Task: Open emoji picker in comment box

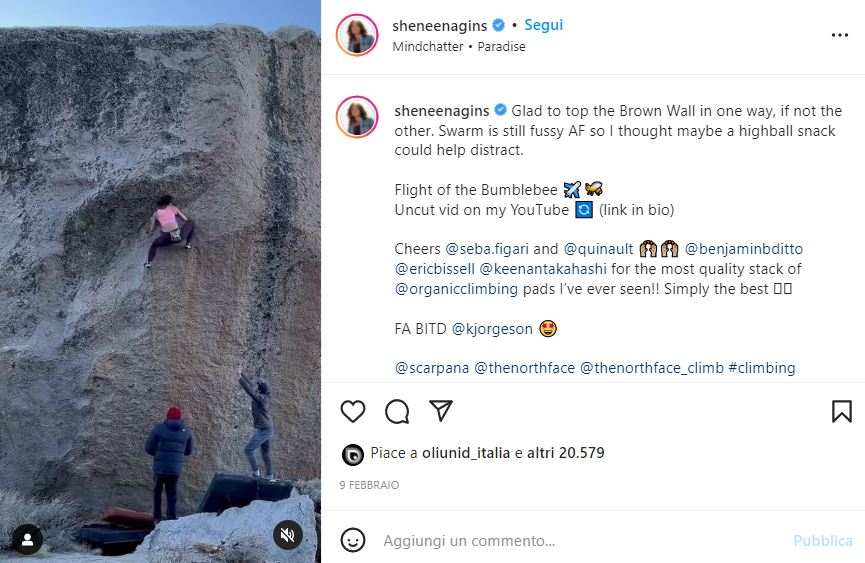Action: coord(353,540)
